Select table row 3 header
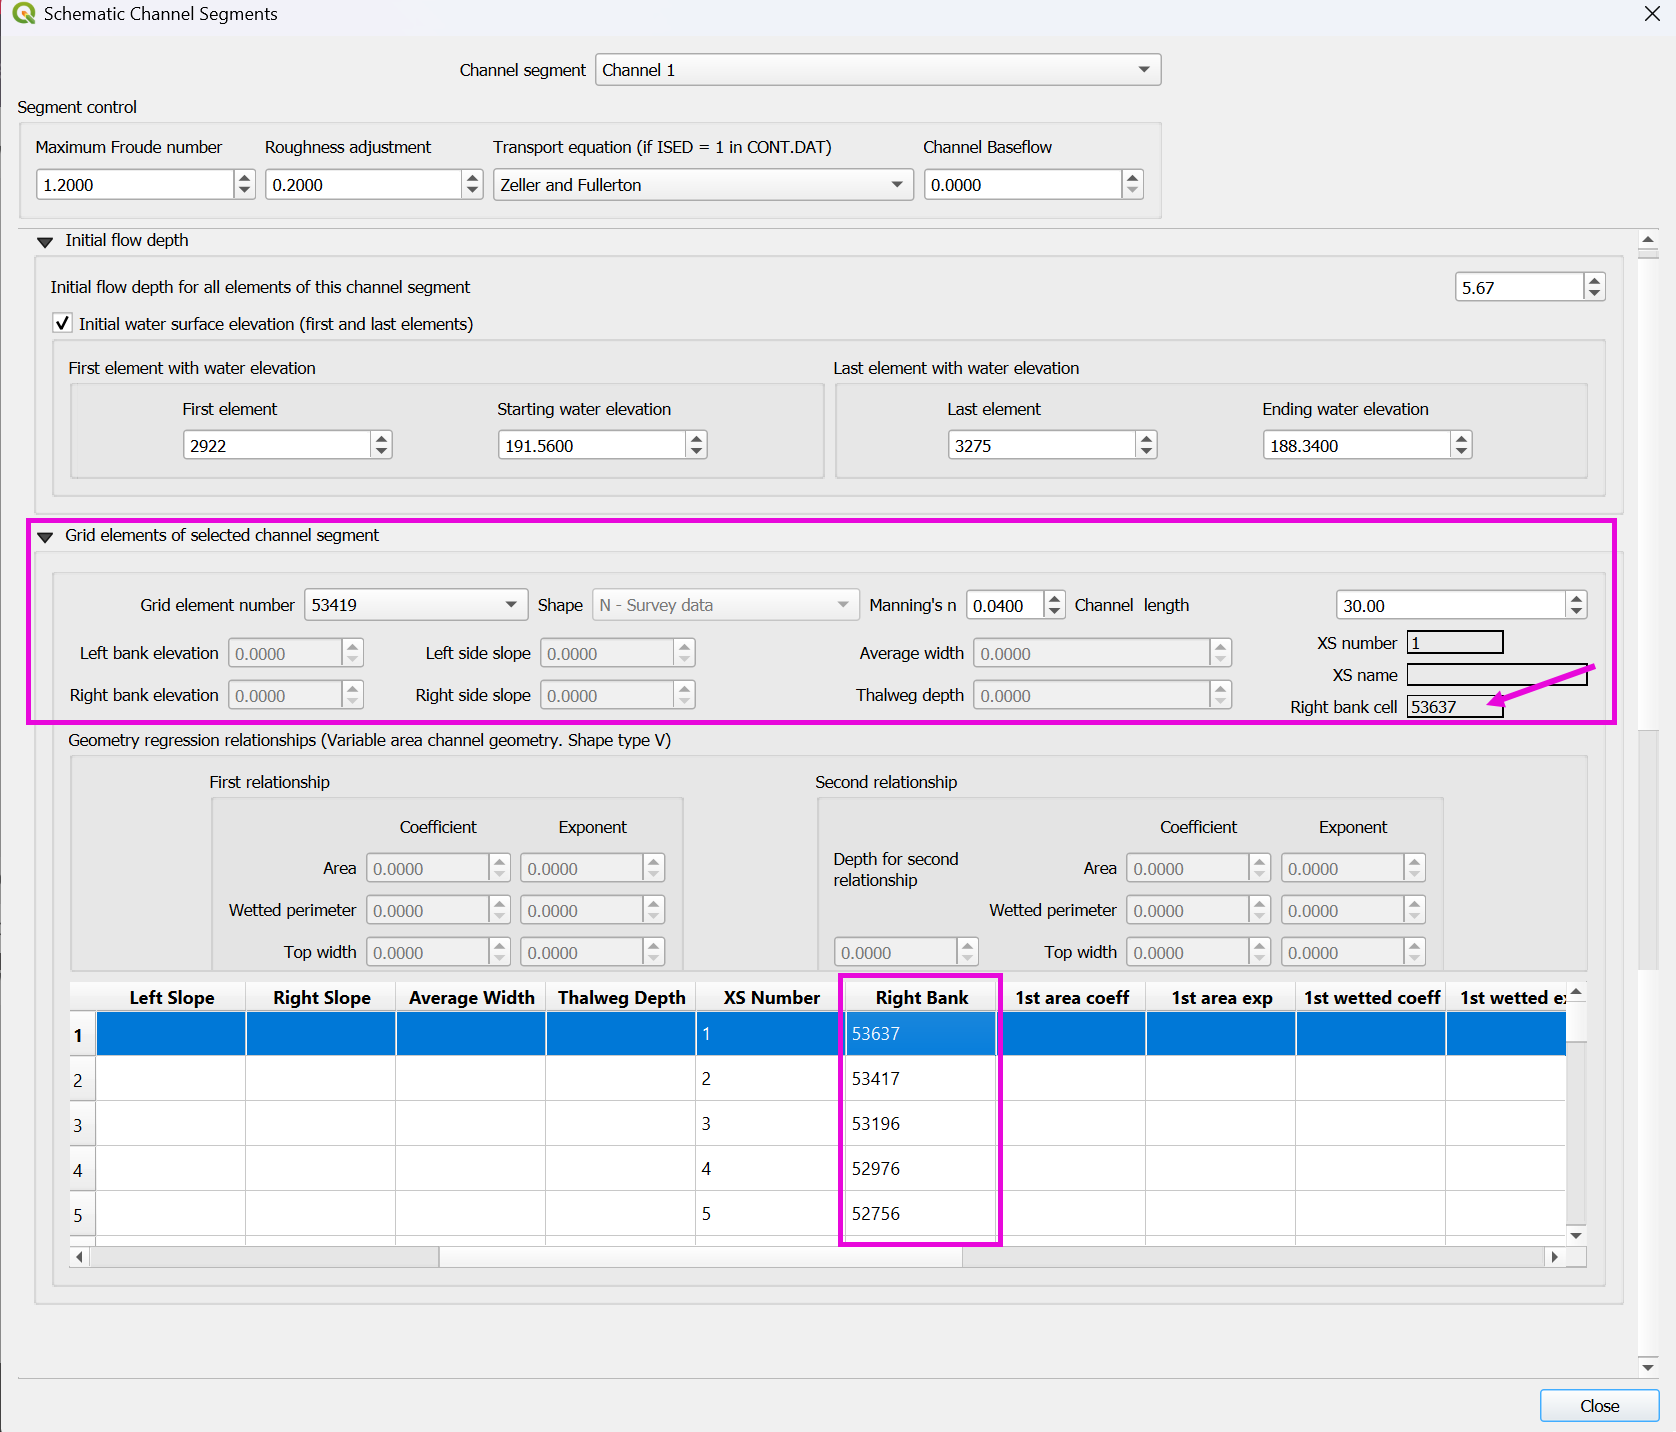Screen dimensions: 1676x1432 (79, 1125)
